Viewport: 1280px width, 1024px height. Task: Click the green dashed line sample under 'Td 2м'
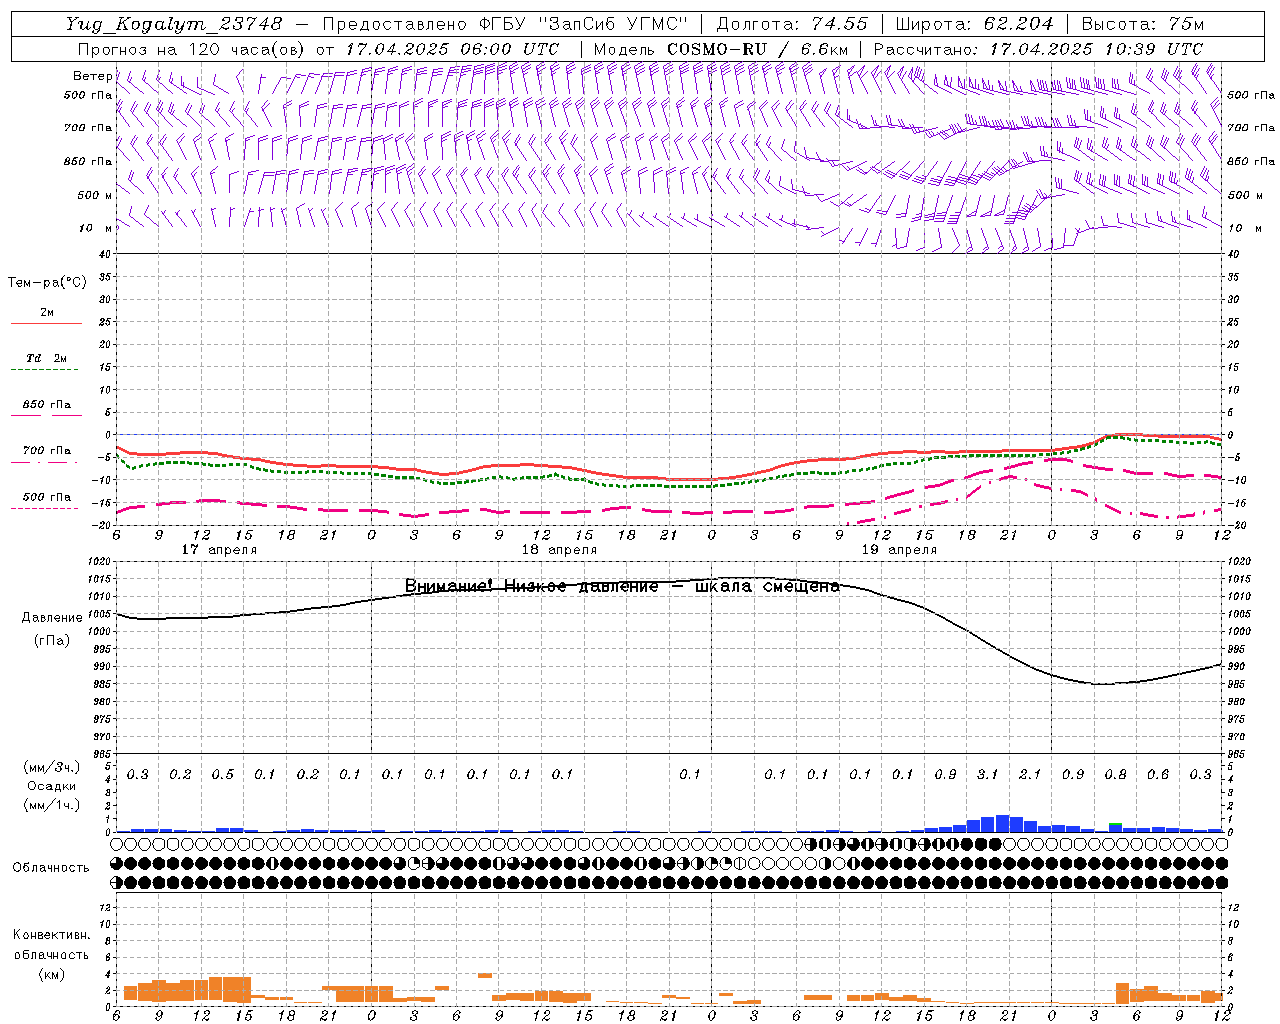pyautogui.click(x=44, y=370)
